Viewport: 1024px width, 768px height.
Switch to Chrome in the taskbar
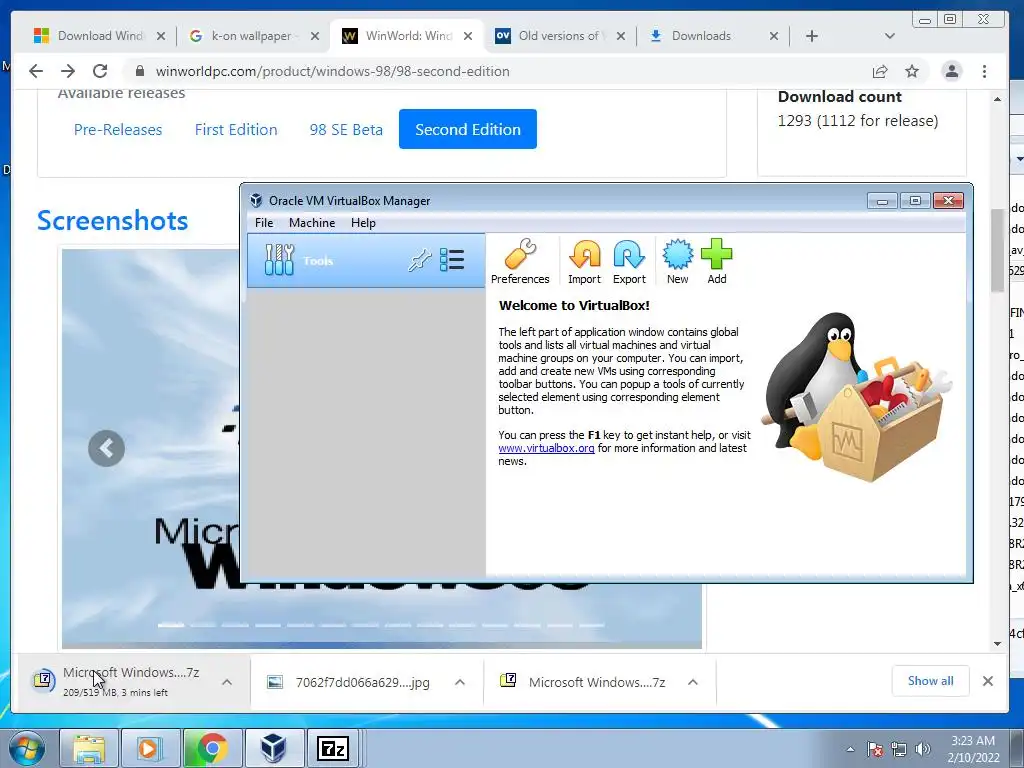pos(212,748)
